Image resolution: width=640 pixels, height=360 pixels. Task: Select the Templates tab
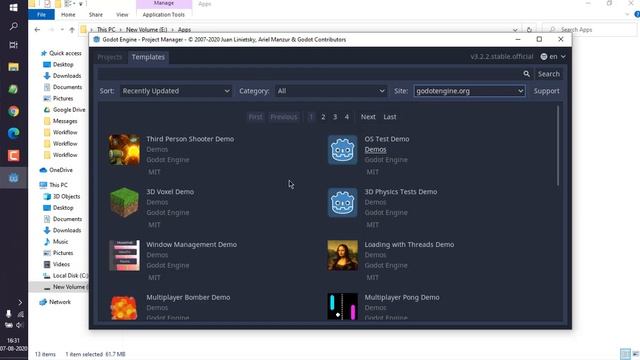point(148,57)
